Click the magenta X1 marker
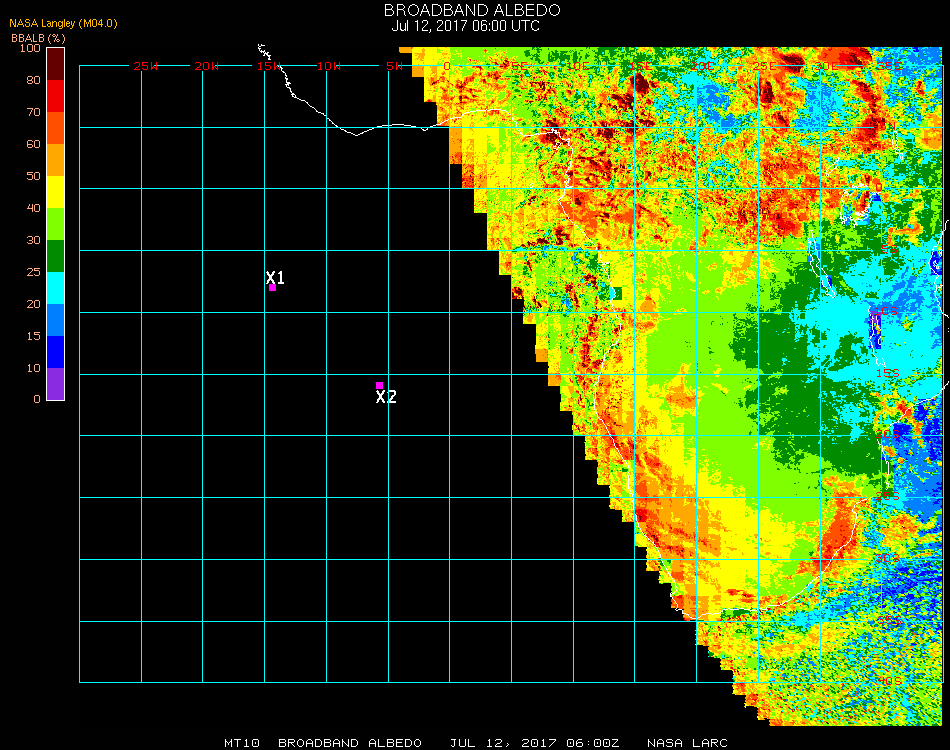 272,288
